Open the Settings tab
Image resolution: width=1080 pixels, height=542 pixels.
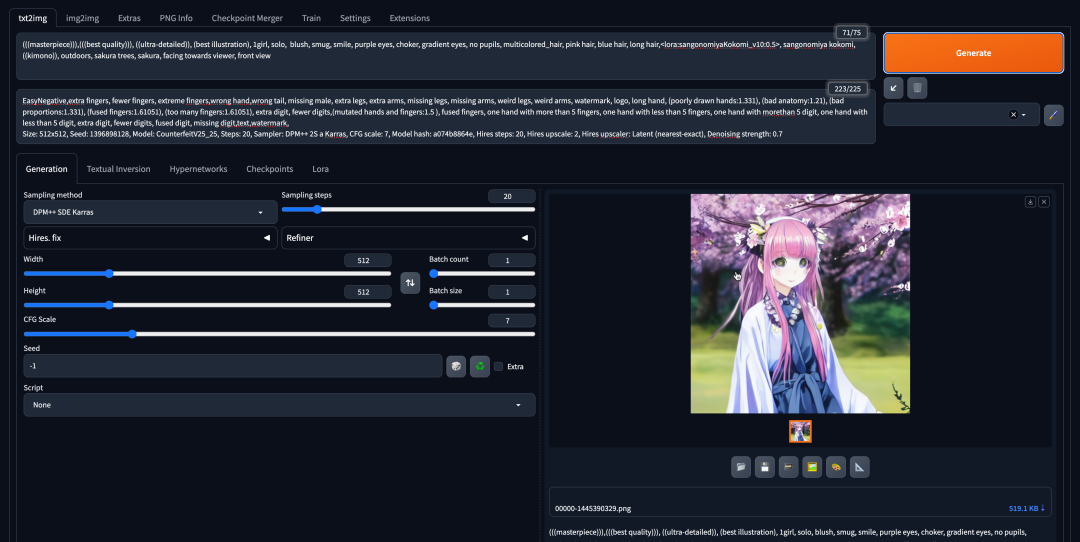(355, 18)
